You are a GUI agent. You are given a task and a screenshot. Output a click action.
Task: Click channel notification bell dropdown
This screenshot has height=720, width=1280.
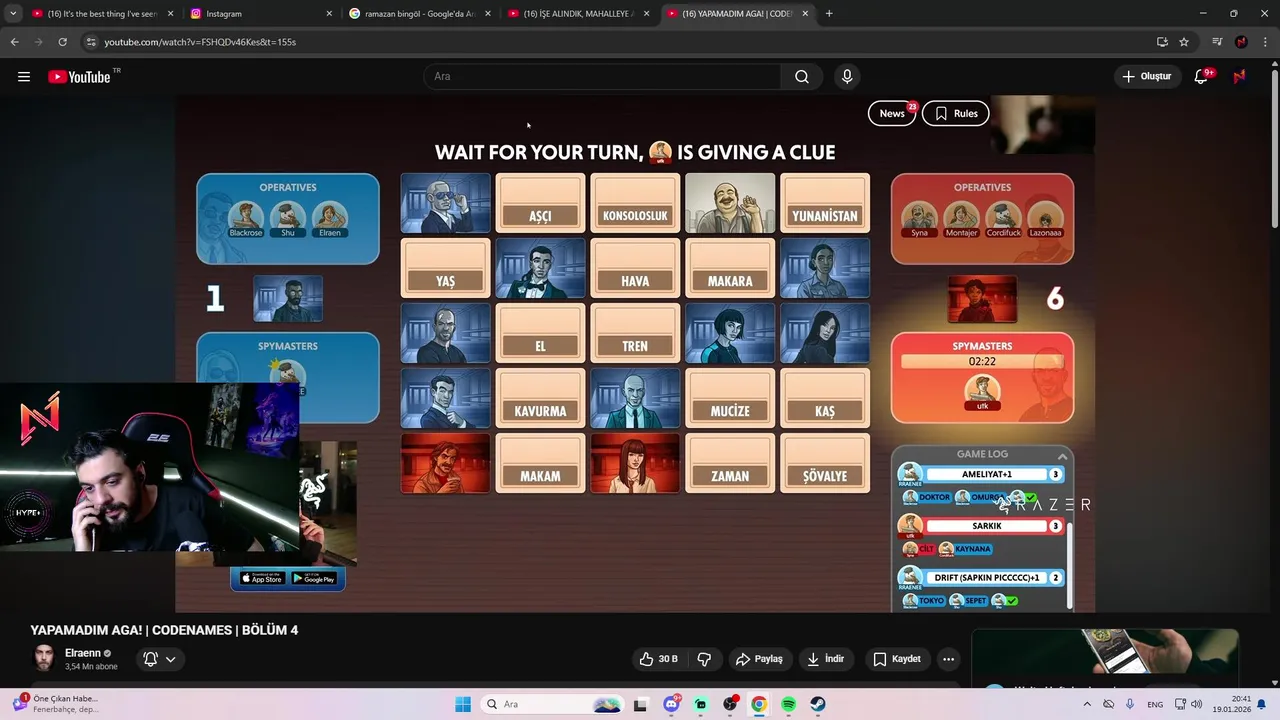(x=160, y=659)
